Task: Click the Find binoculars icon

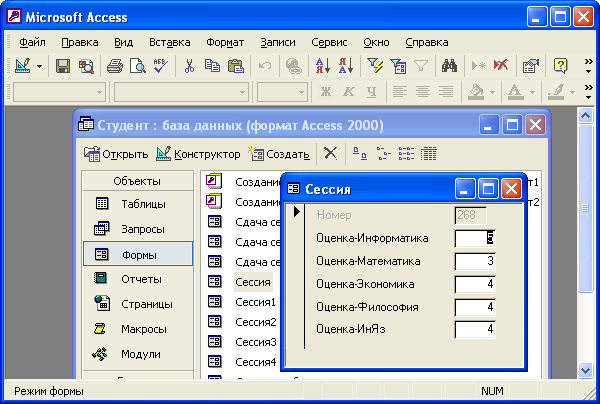Action: pos(449,66)
